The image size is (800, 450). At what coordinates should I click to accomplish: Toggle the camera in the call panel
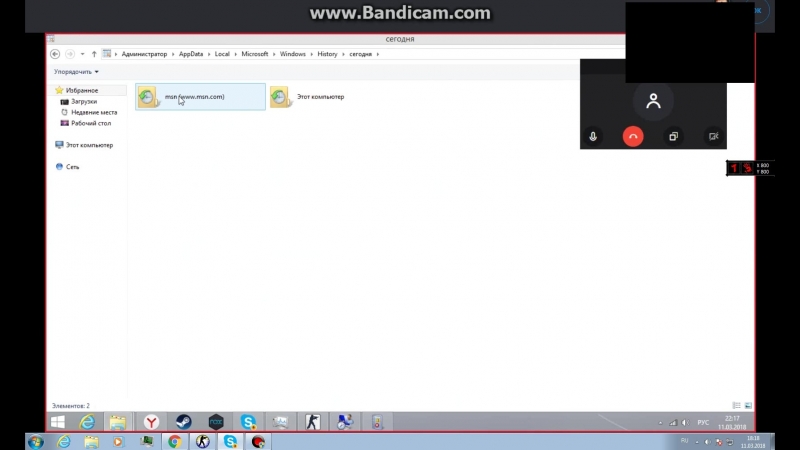tap(713, 136)
